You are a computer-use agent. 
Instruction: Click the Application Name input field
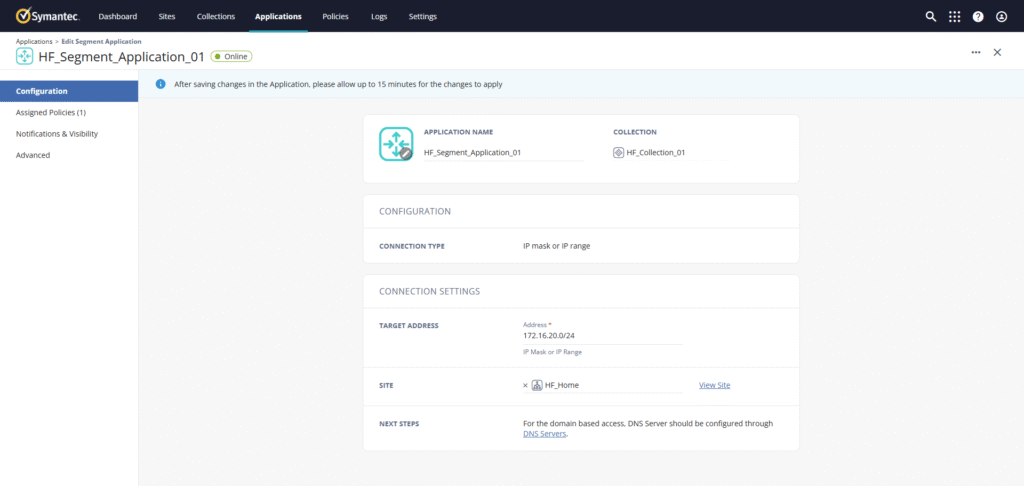tap(502, 153)
